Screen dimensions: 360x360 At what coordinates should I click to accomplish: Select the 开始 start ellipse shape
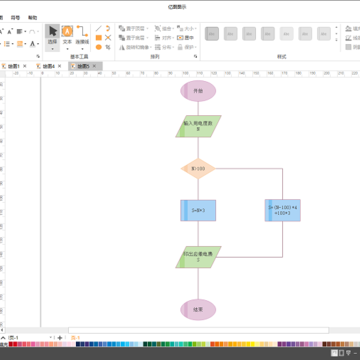pos(198,91)
